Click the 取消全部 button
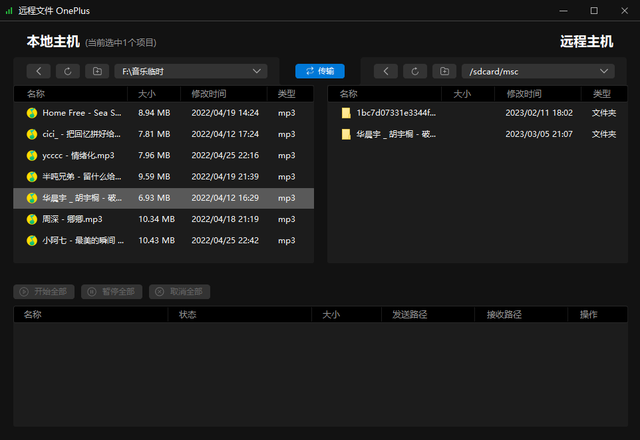Viewport: 640px width, 440px height. coord(180,291)
